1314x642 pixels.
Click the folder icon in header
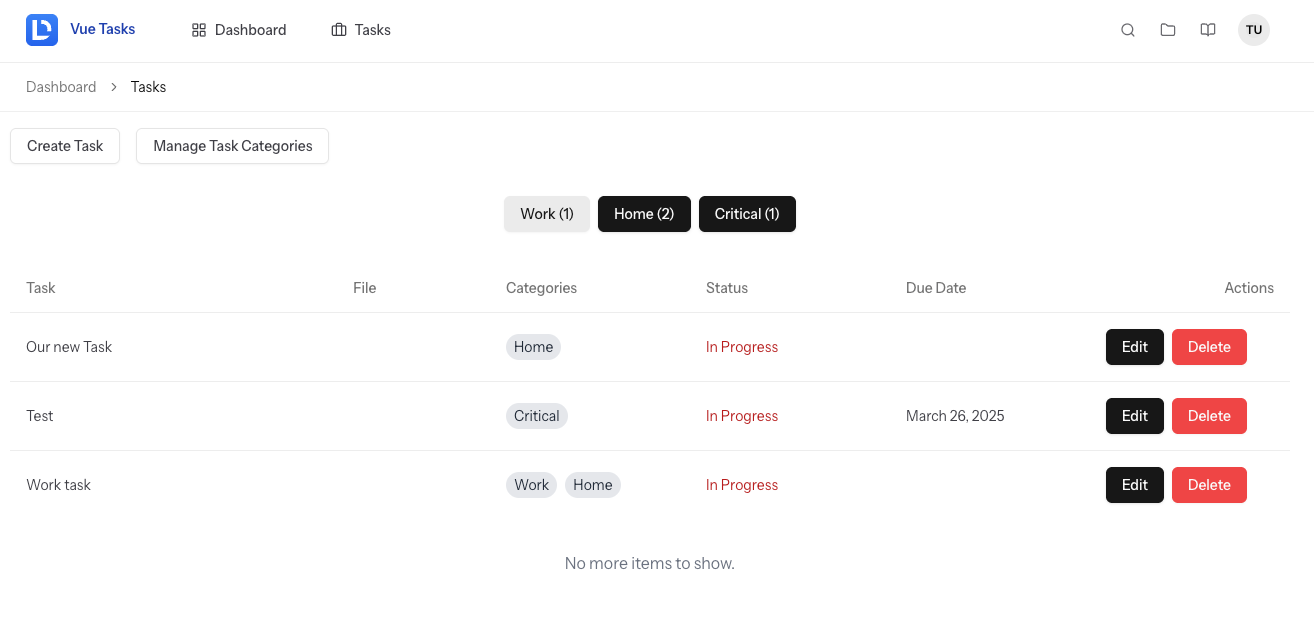pos(1168,30)
